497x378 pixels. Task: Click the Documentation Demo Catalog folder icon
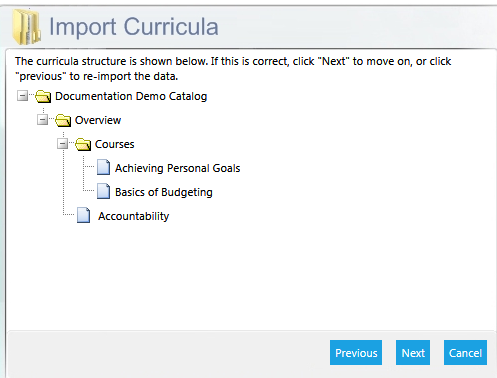[43, 96]
